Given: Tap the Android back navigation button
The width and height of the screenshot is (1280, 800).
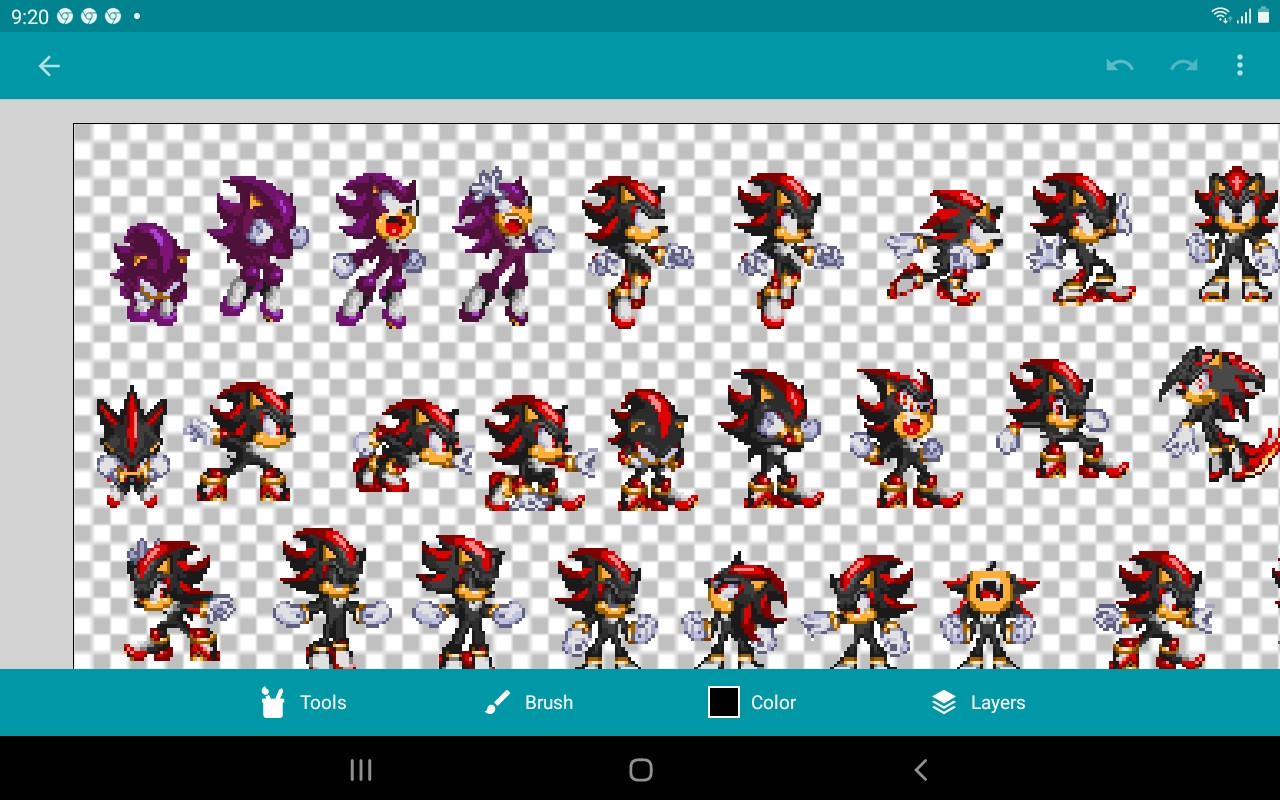Looking at the screenshot, I should point(921,769).
